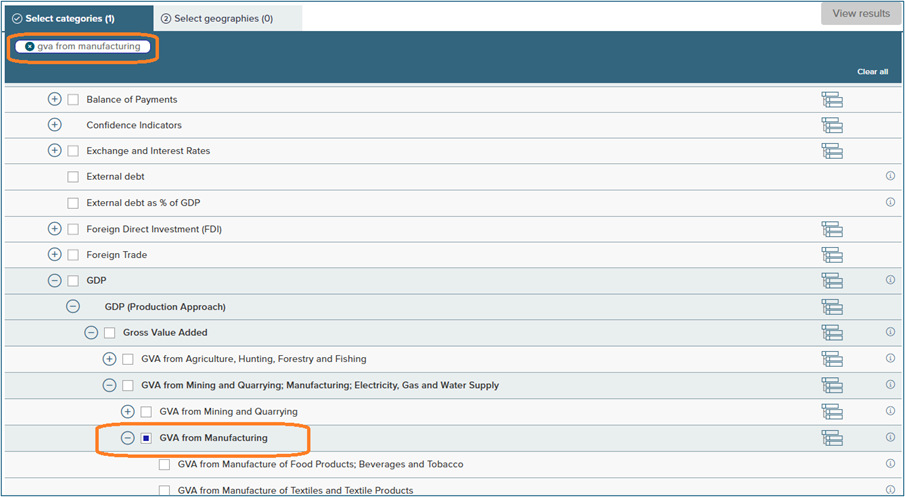Select the Confidence Indicators label
Screen dimensions: 905x497
point(134,125)
